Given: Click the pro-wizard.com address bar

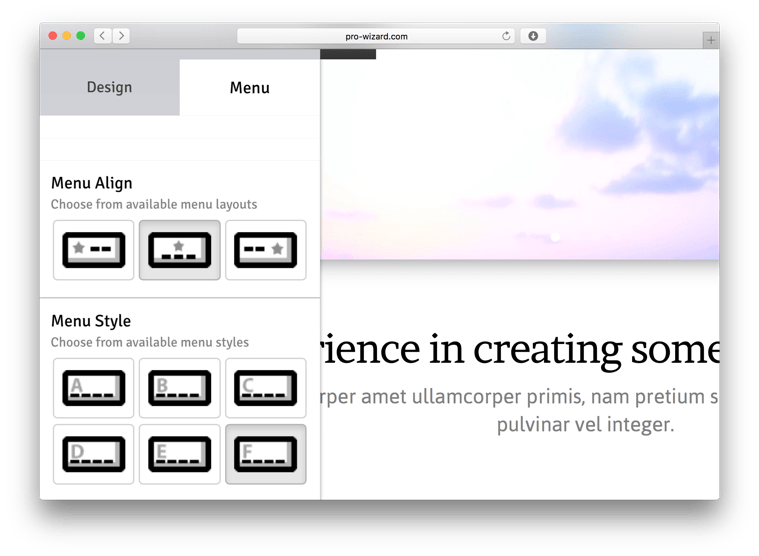Looking at the screenshot, I should point(376,36).
